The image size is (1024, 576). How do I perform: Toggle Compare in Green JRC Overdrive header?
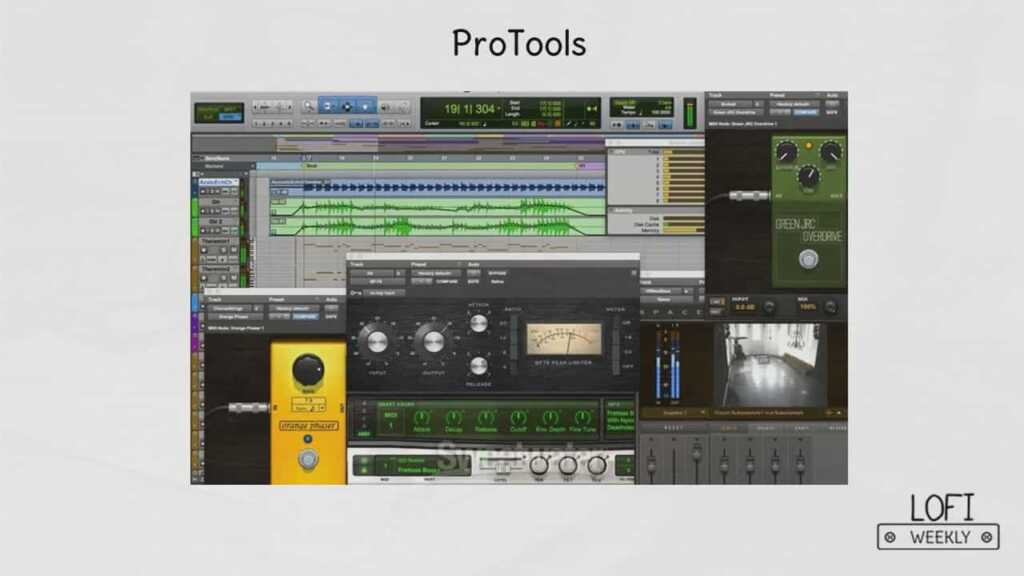(803, 113)
